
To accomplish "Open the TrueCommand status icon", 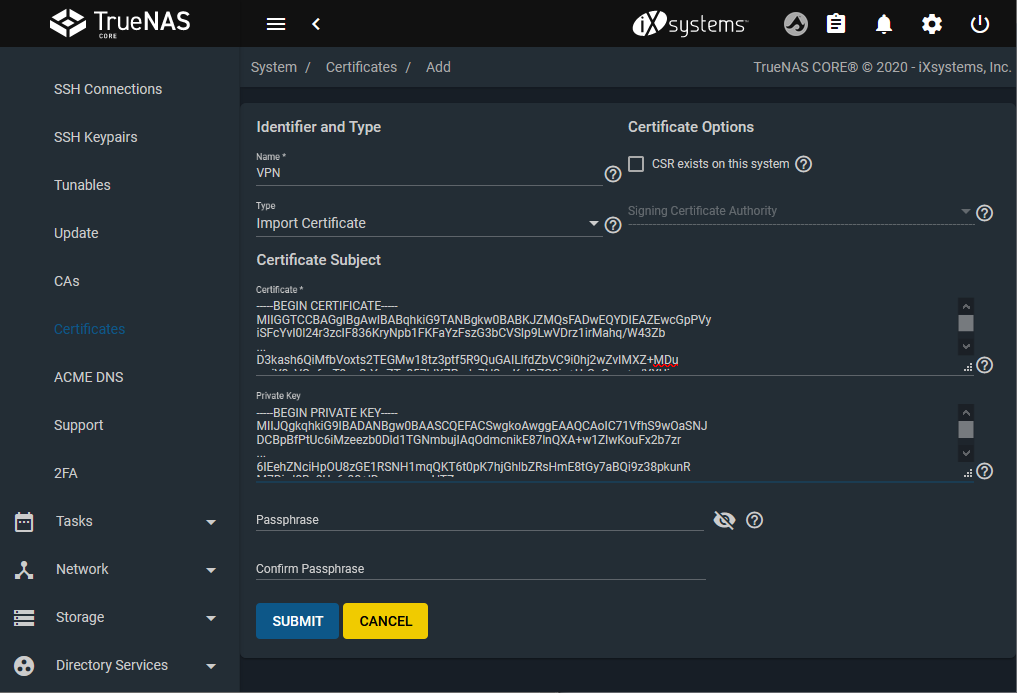I will coord(795,24).
